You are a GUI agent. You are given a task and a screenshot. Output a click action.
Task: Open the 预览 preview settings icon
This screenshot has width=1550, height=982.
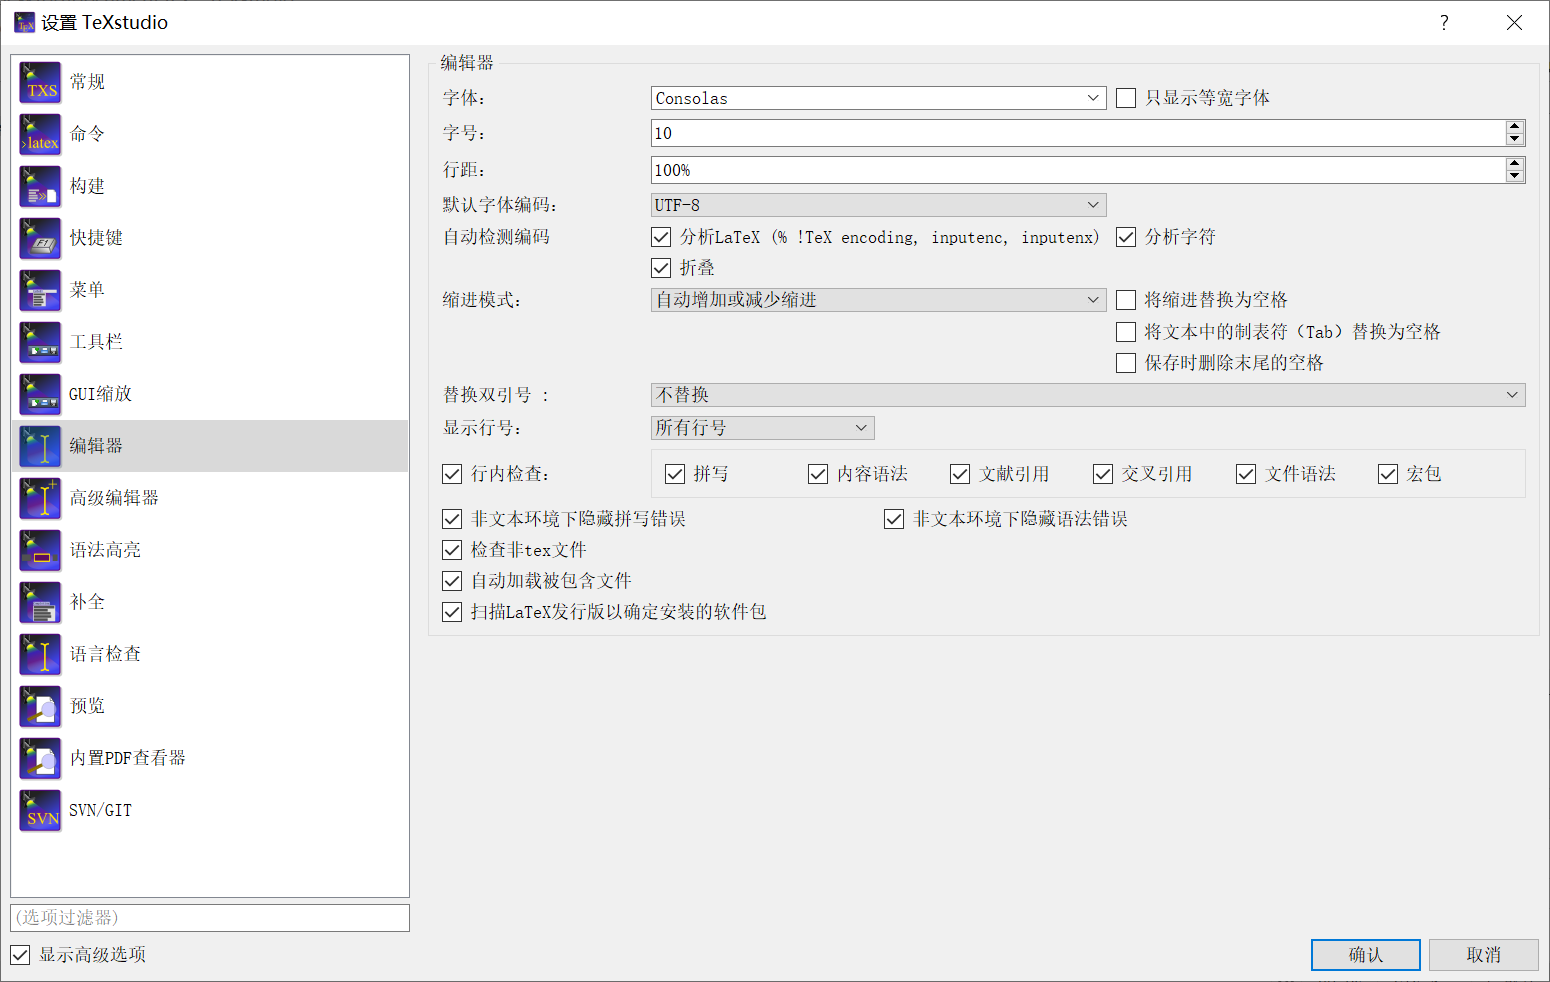click(x=40, y=706)
